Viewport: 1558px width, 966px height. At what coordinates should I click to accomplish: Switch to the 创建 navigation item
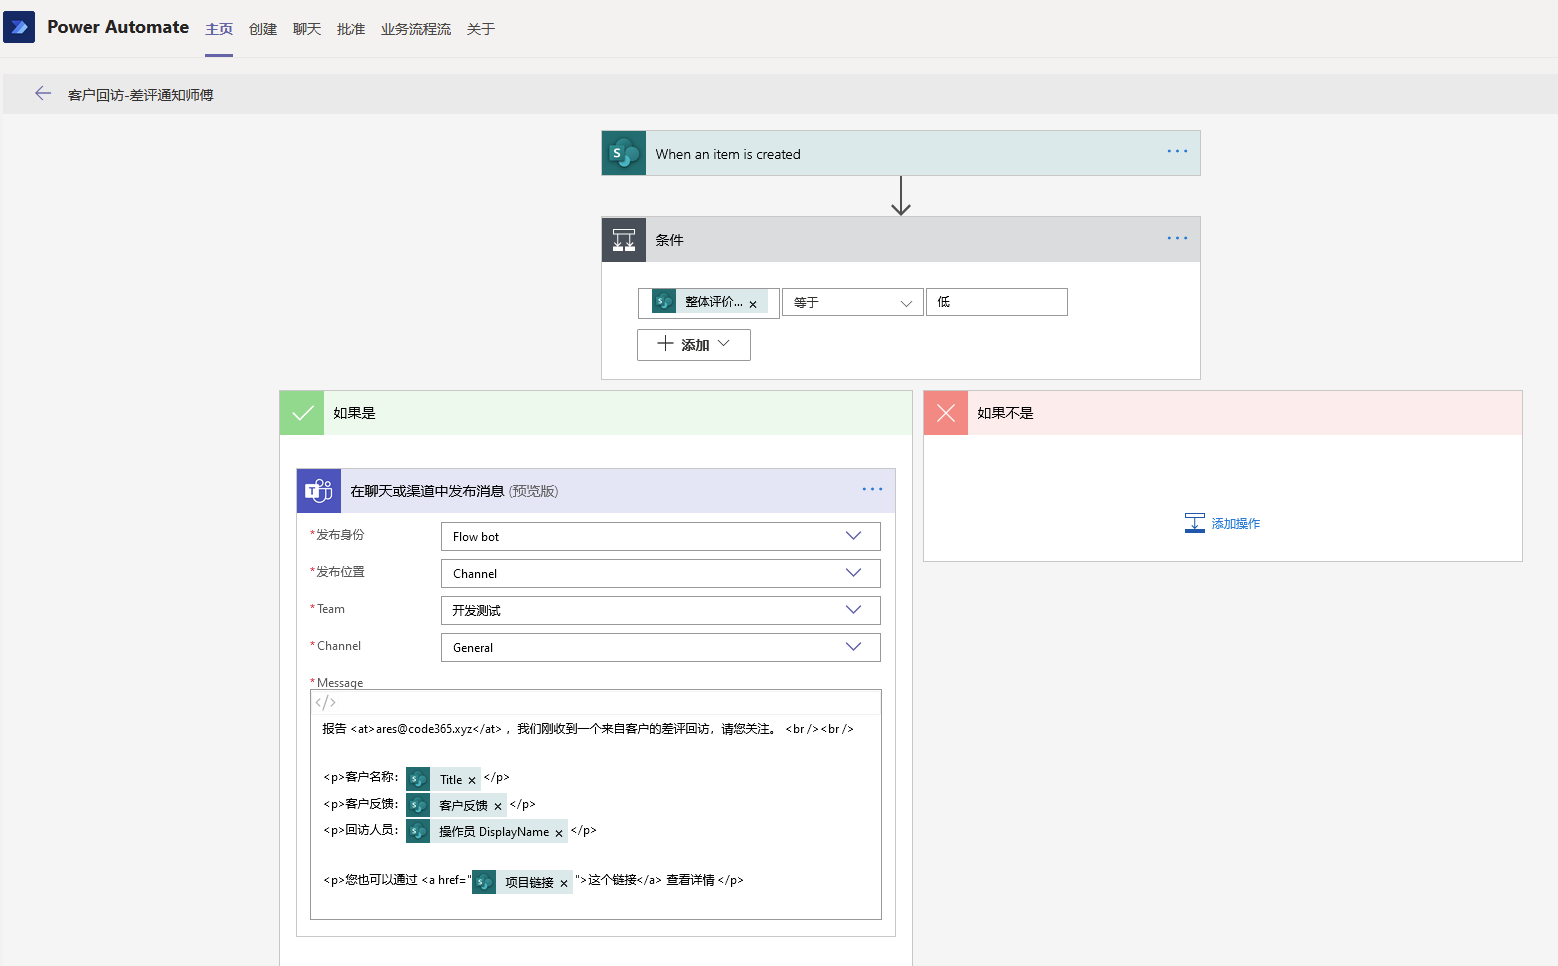[262, 28]
